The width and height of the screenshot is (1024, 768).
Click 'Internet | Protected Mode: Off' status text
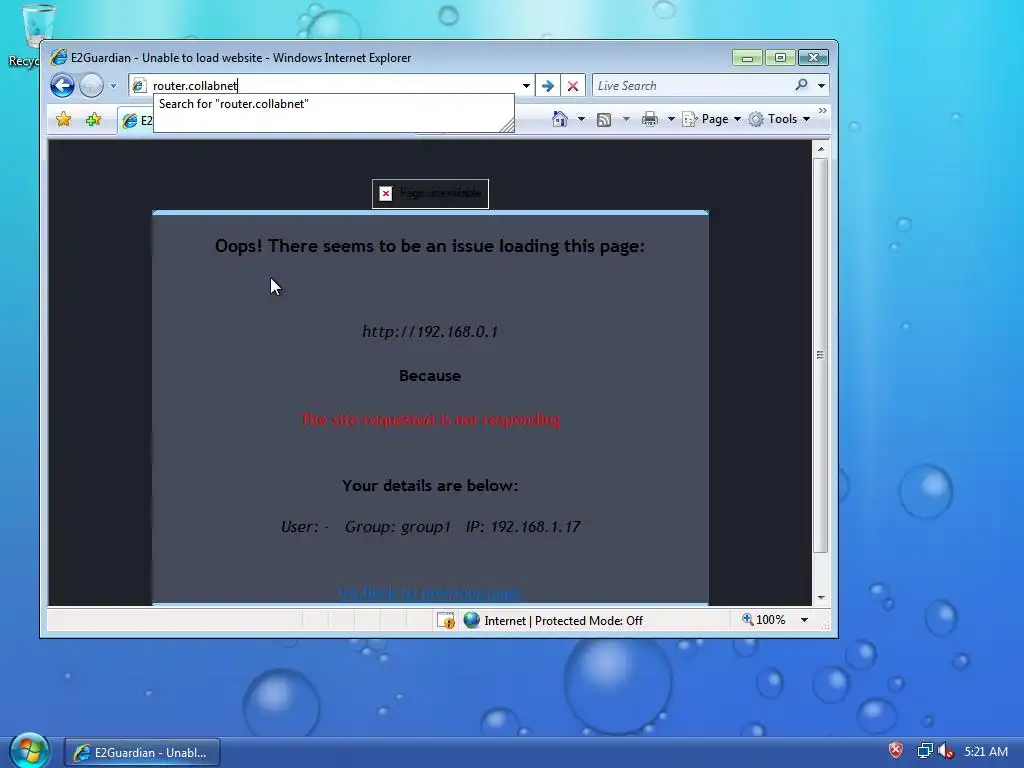[x=563, y=621]
